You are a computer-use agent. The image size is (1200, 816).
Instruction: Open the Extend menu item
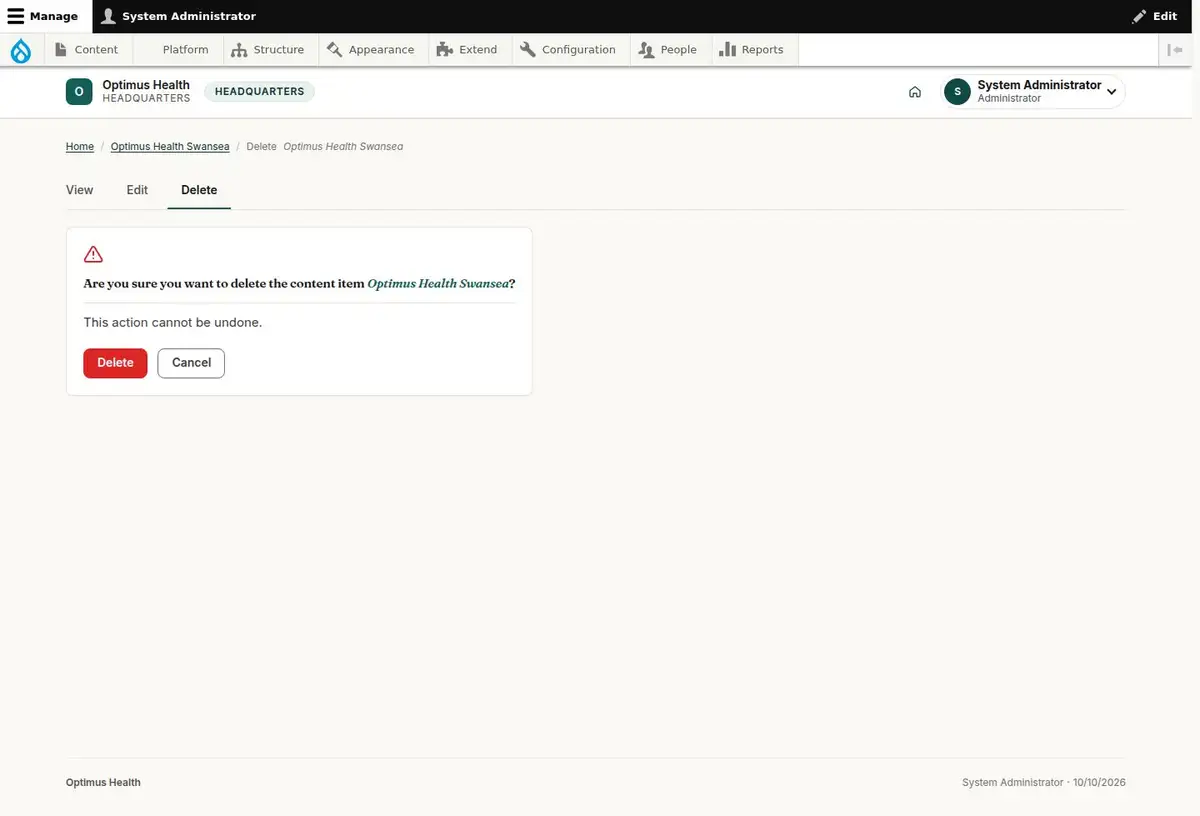pos(468,50)
